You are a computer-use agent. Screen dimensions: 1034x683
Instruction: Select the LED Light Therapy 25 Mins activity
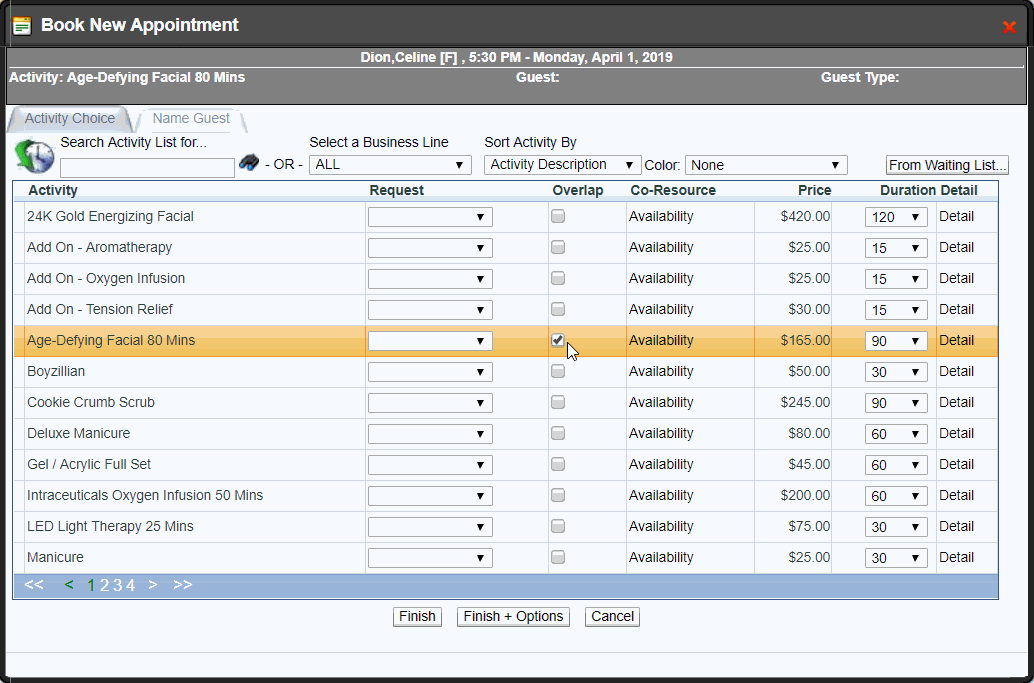(110, 526)
